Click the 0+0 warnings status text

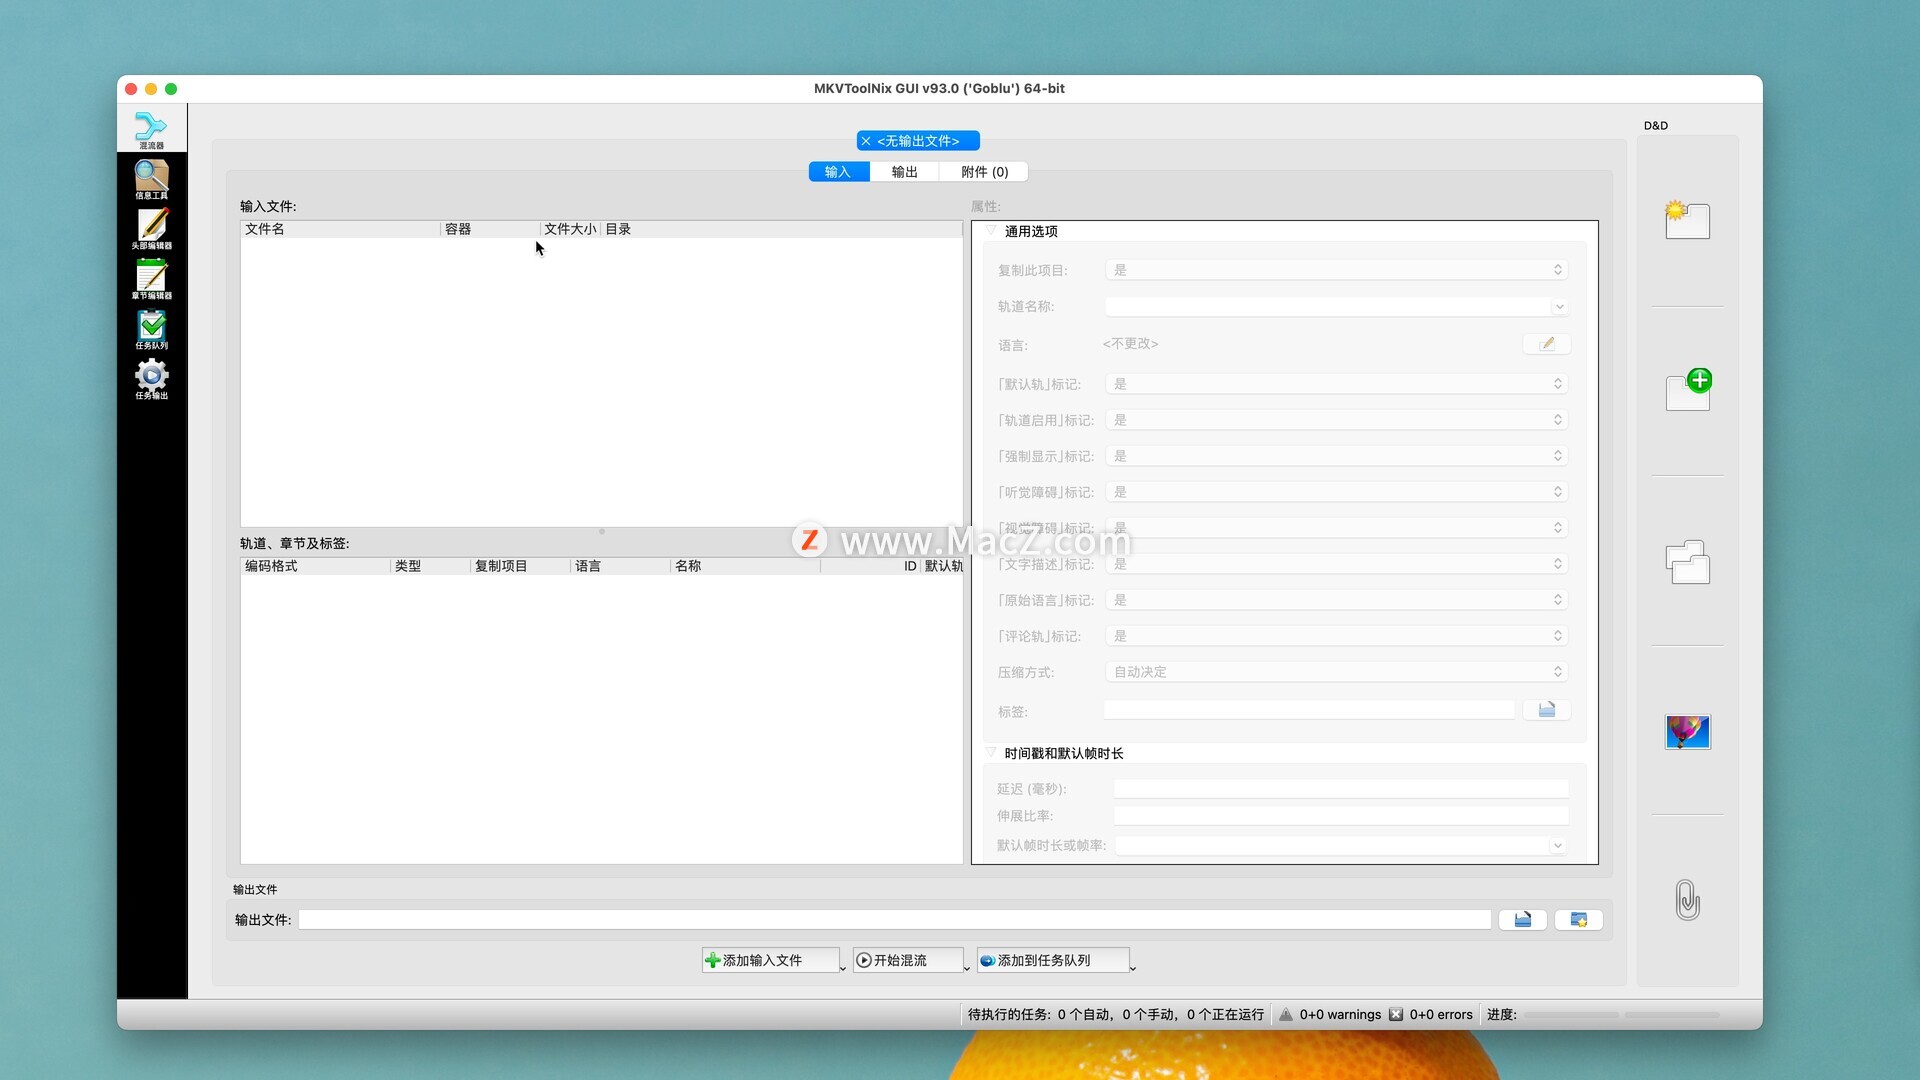click(x=1340, y=1014)
